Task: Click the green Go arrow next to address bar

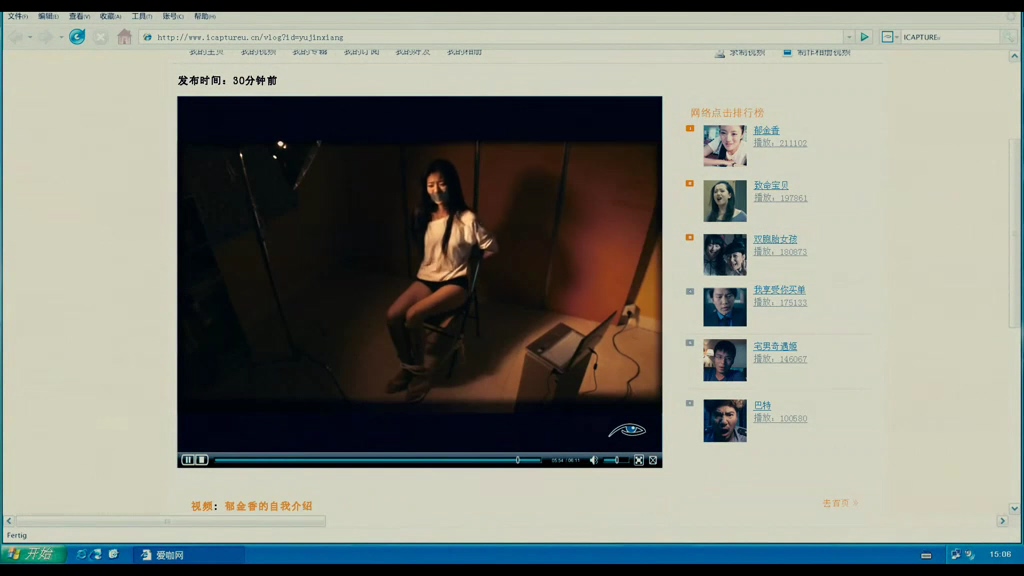Action: 865,37
